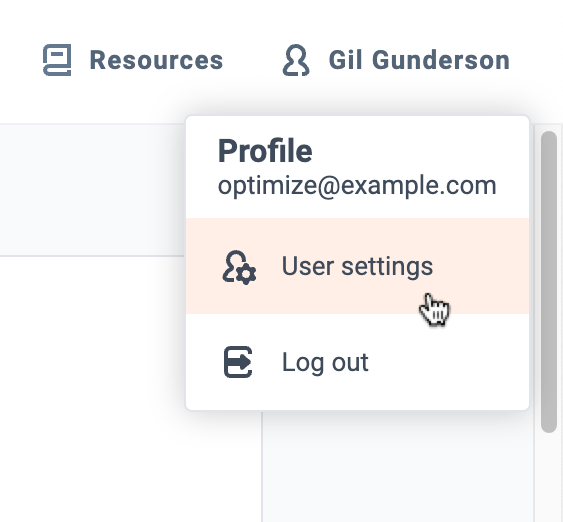
Task: Click the vertical scrollbar thumb
Action: (x=549, y=282)
